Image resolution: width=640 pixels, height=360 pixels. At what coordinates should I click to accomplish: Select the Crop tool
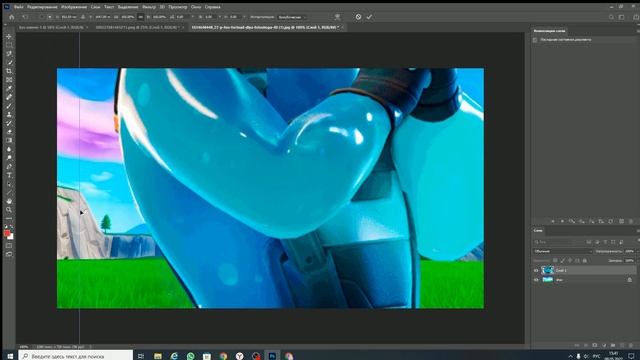pyautogui.click(x=9, y=71)
